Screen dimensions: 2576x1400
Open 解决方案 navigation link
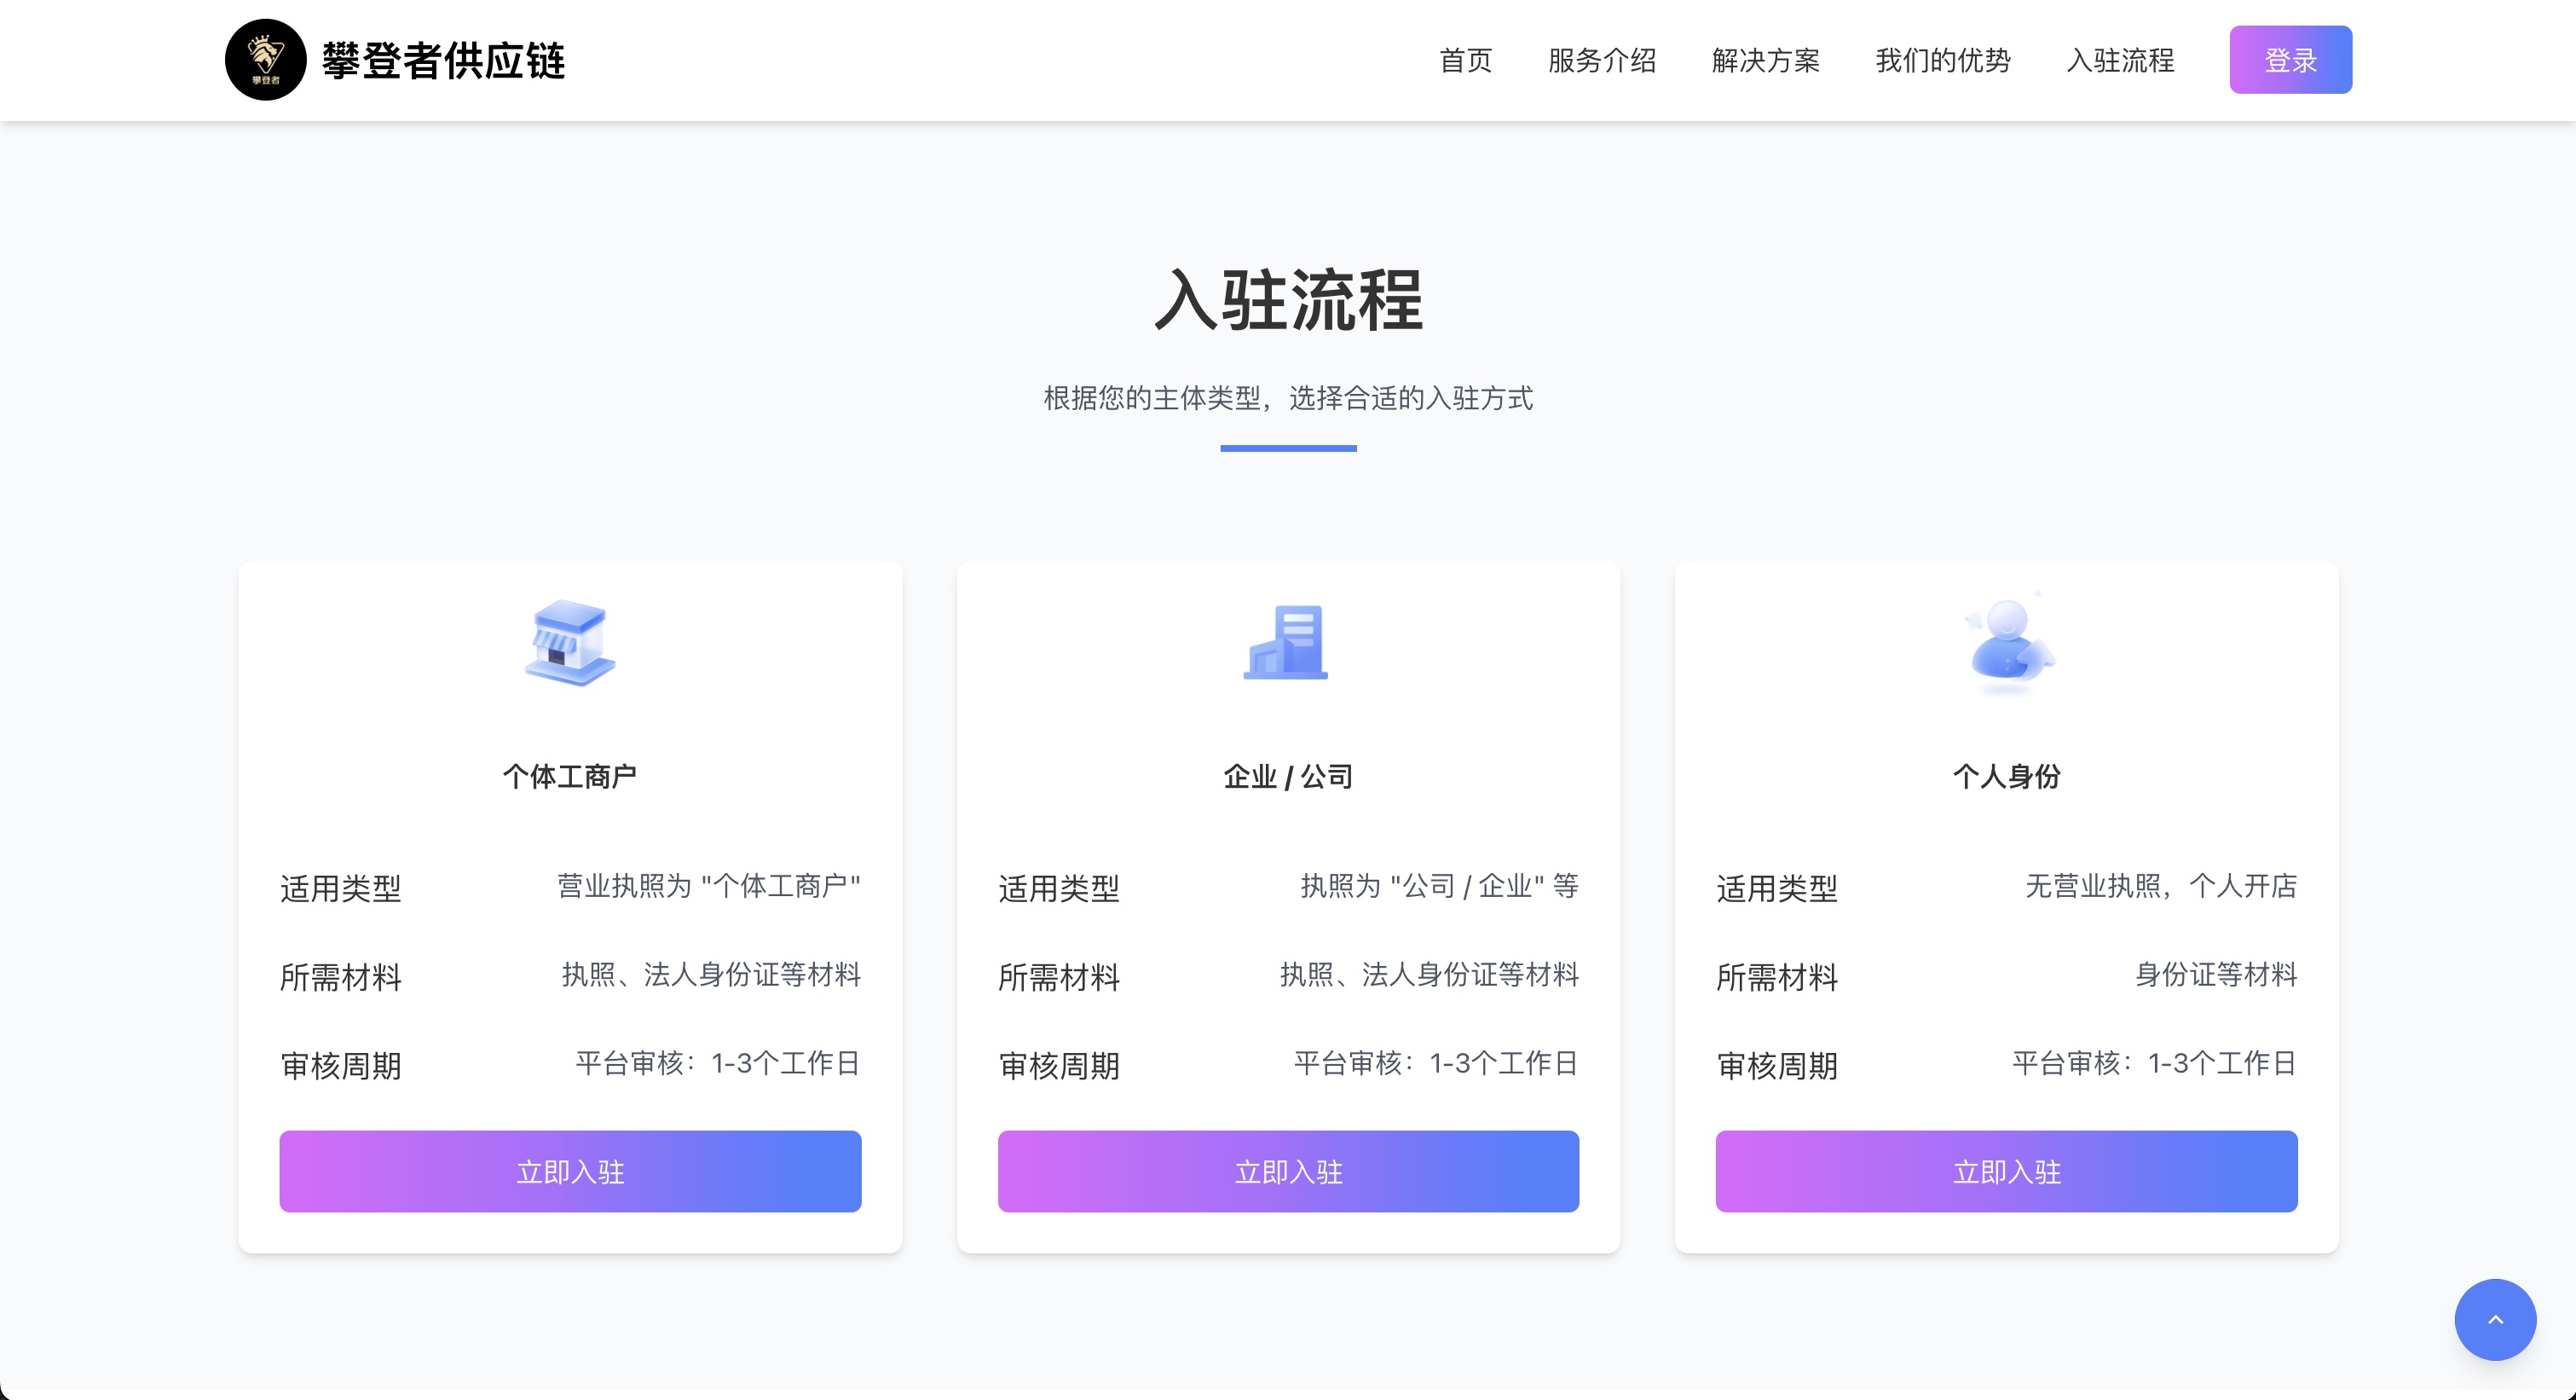(1765, 60)
